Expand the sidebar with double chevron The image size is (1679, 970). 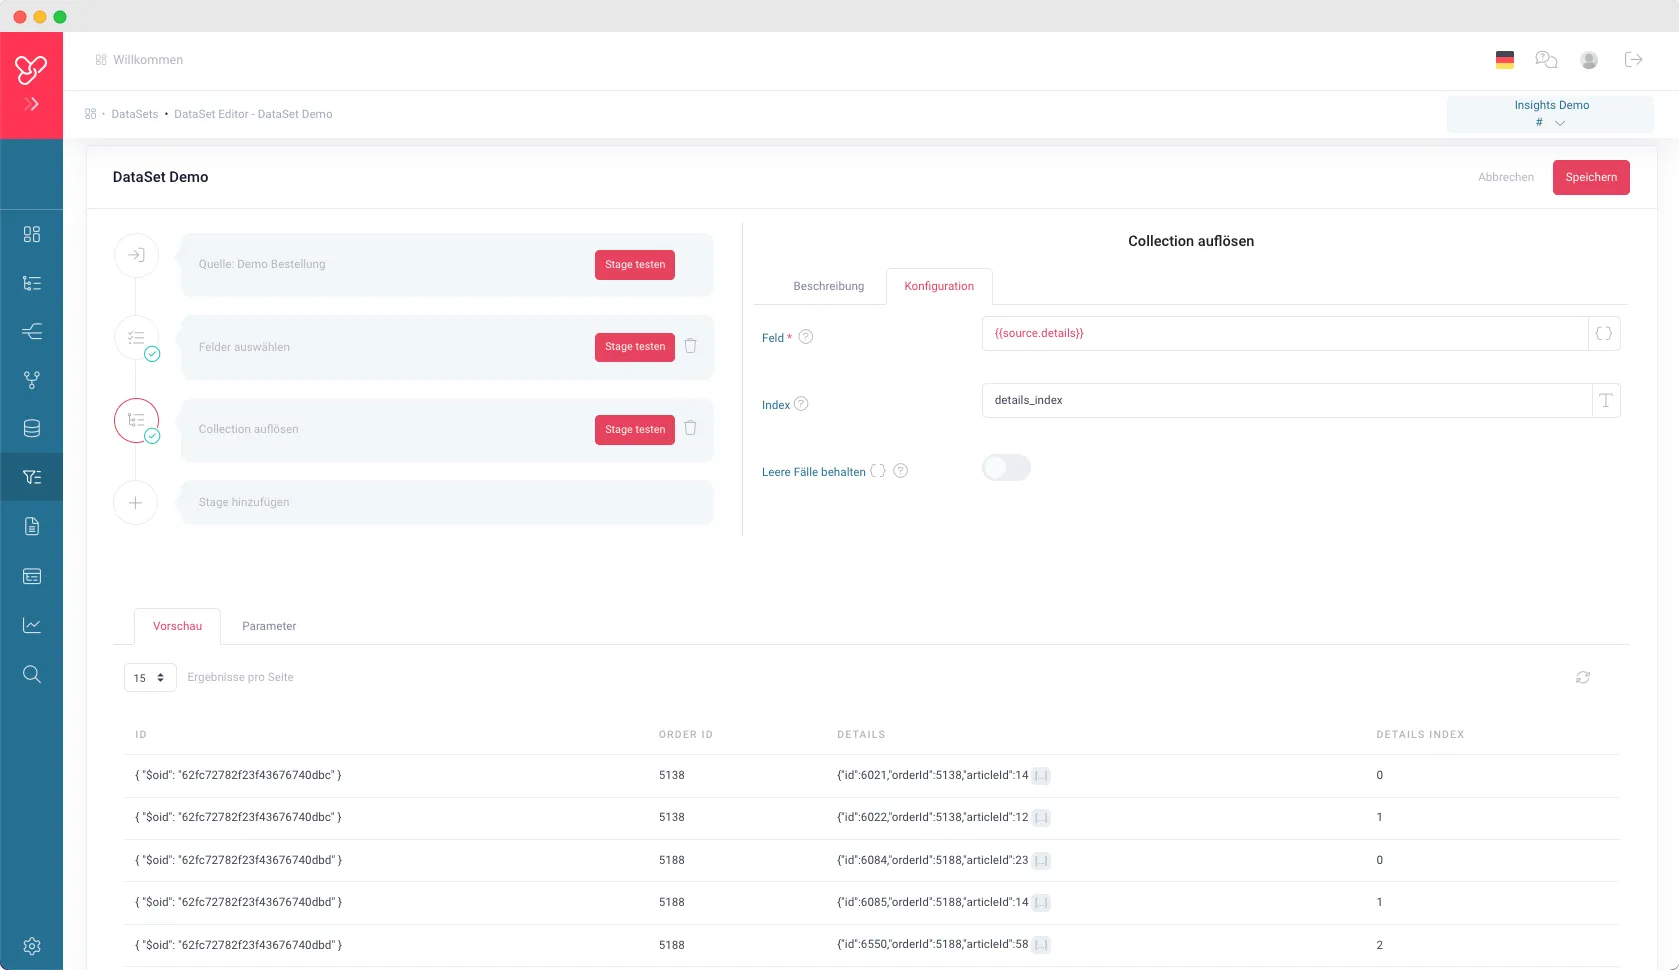(x=32, y=104)
